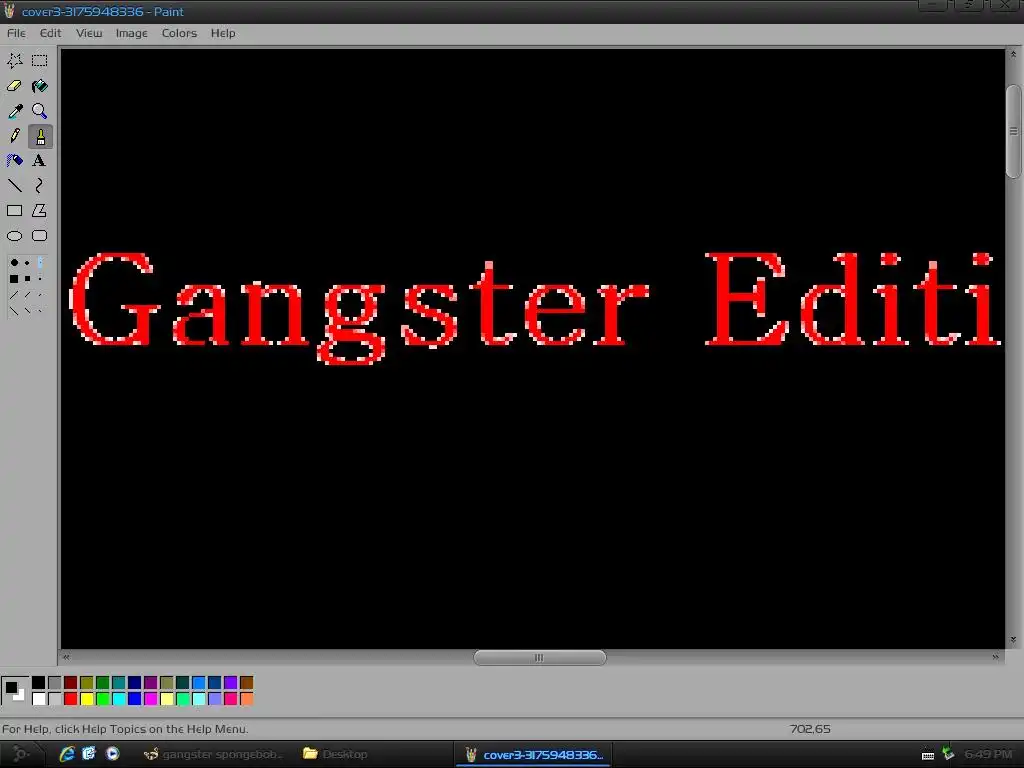The image size is (1024, 768).
Task: Click the foreground/background color indicator box
Action: pyautogui.click(x=15, y=690)
